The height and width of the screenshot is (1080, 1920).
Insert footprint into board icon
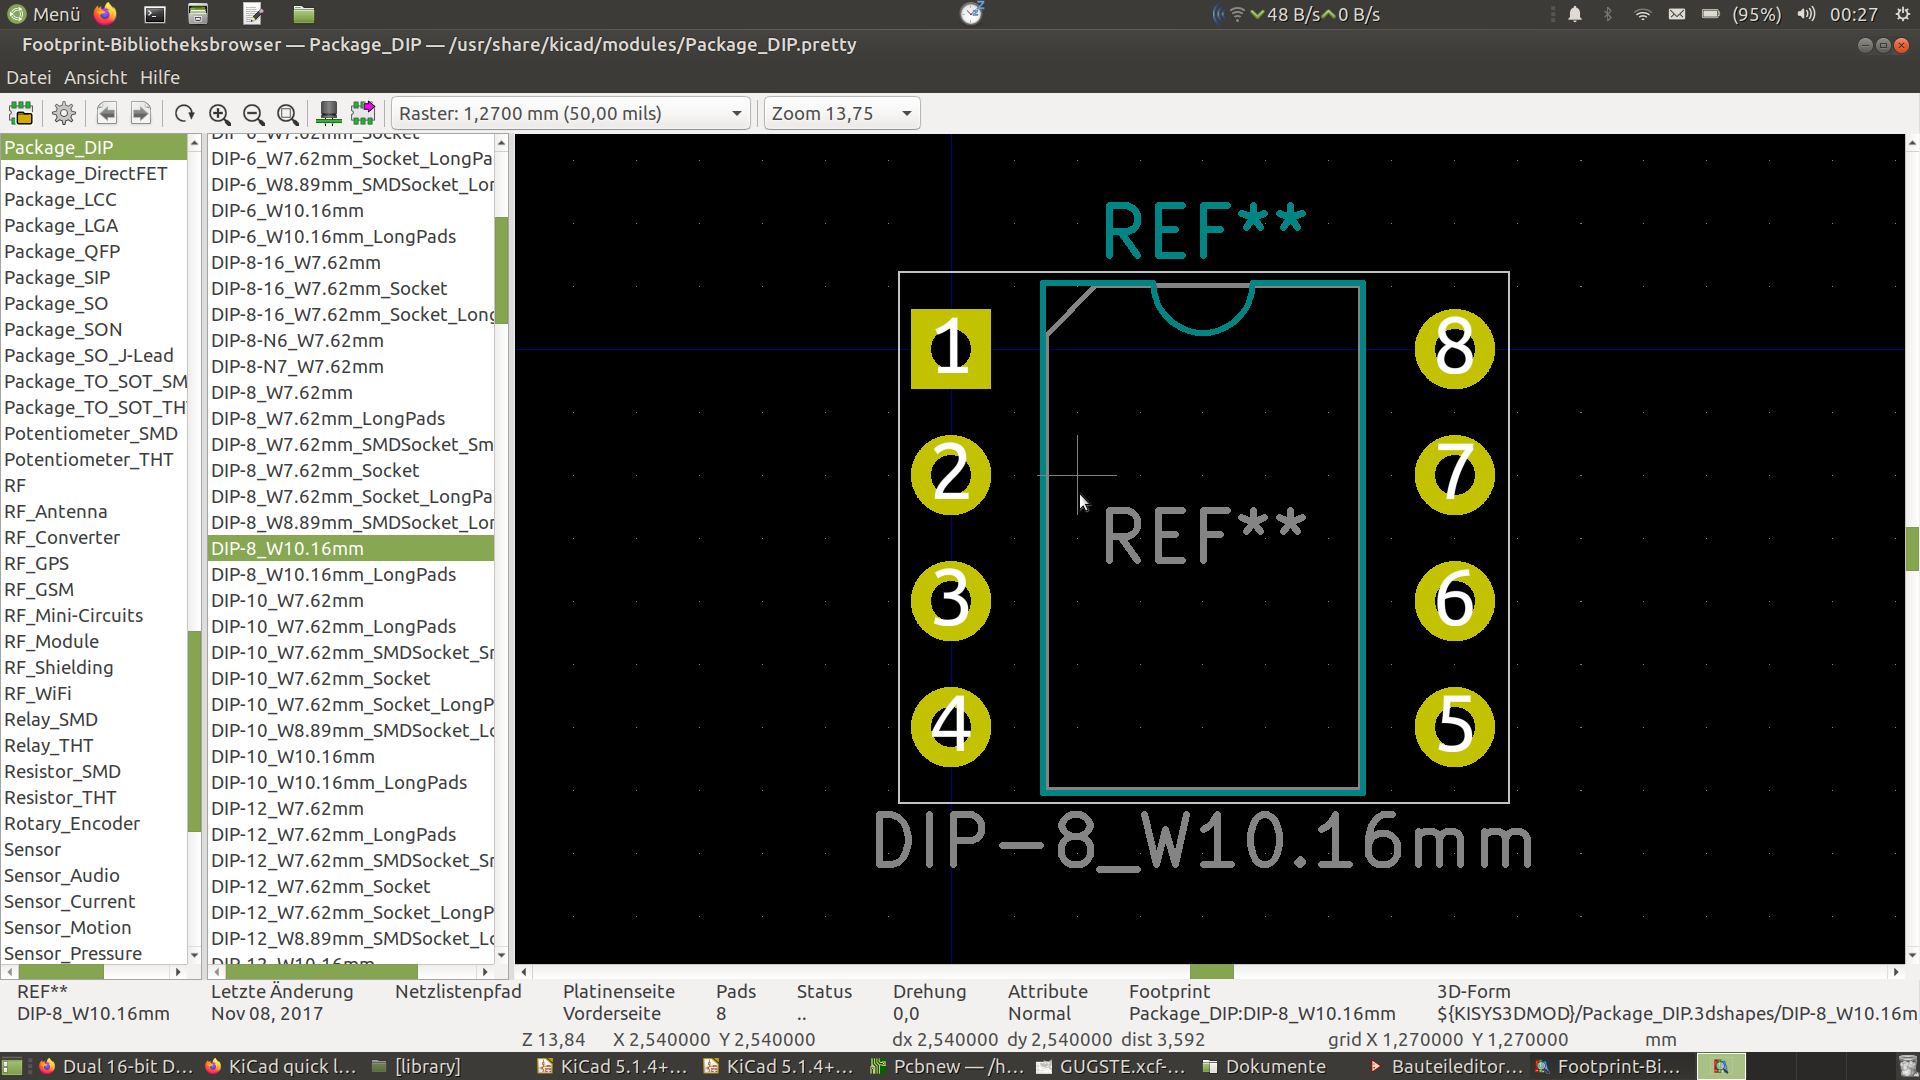pos(363,113)
